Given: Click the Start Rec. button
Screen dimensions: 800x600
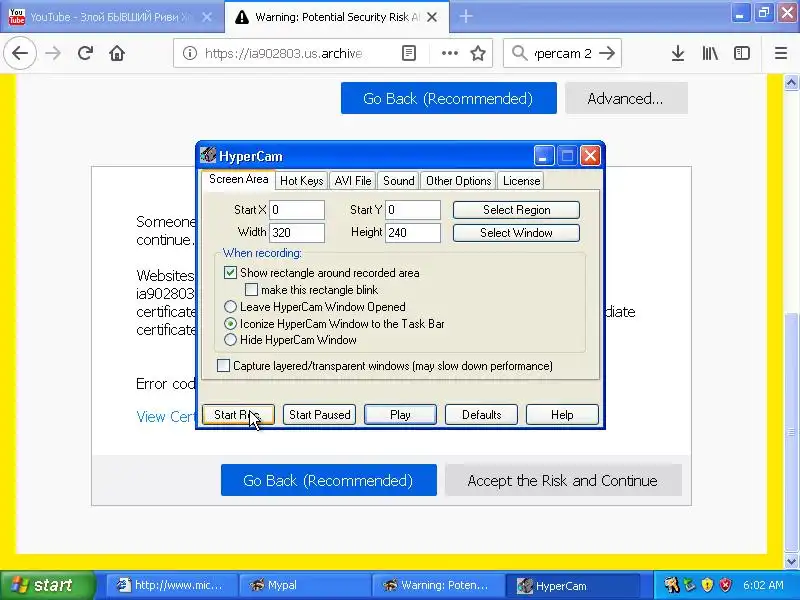Looking at the screenshot, I should tap(238, 414).
